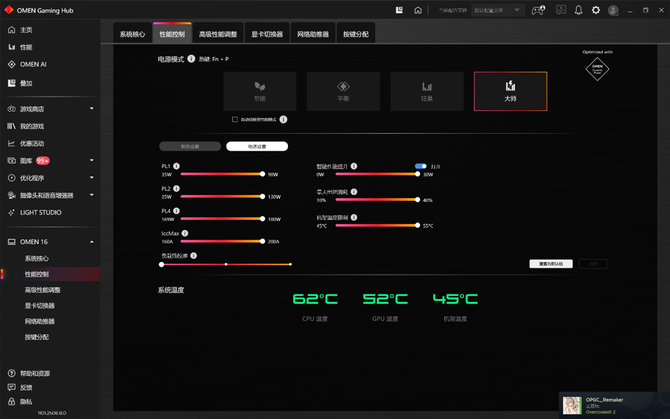Screen dimensions: 670x419
Task: Open the settings gear in title bar
Action: coord(596,10)
